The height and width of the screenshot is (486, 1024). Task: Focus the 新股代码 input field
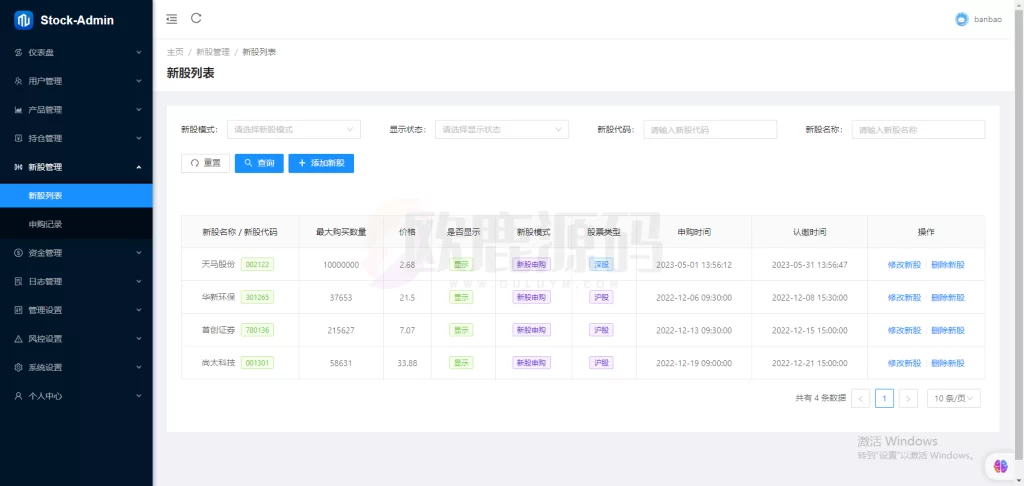(x=711, y=129)
